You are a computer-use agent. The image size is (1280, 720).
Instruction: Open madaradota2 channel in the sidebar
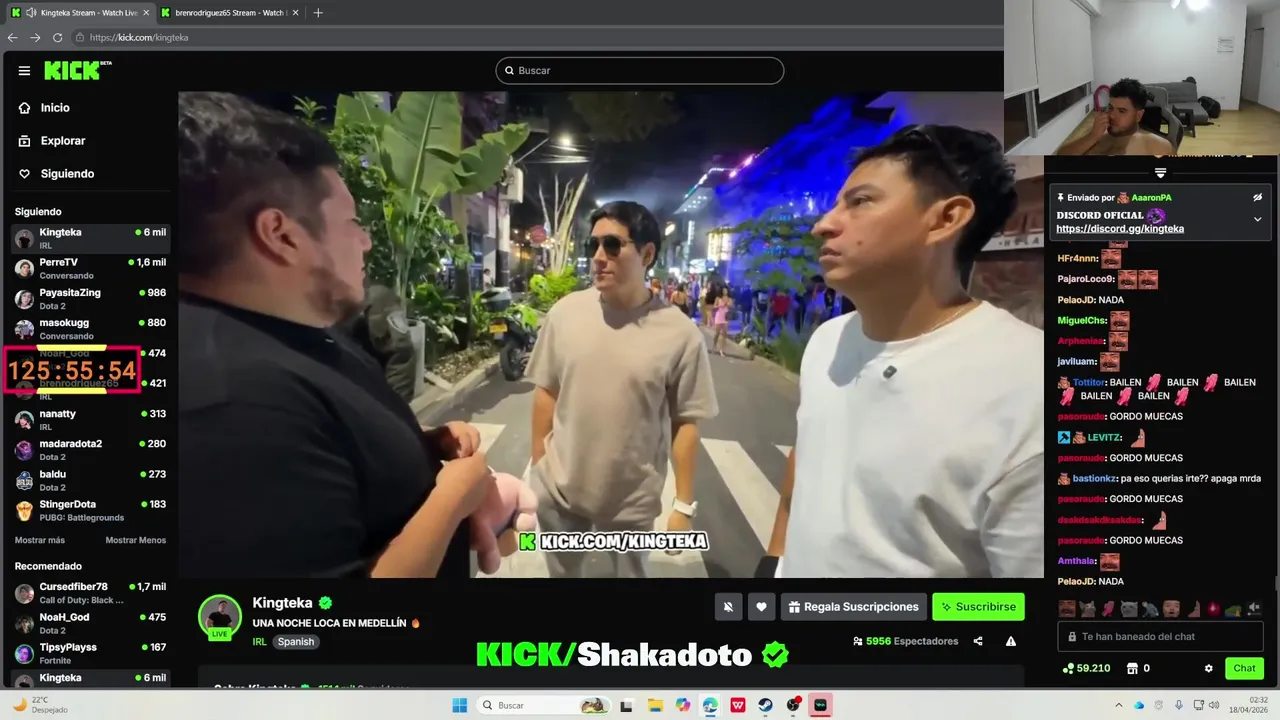tap(90, 449)
